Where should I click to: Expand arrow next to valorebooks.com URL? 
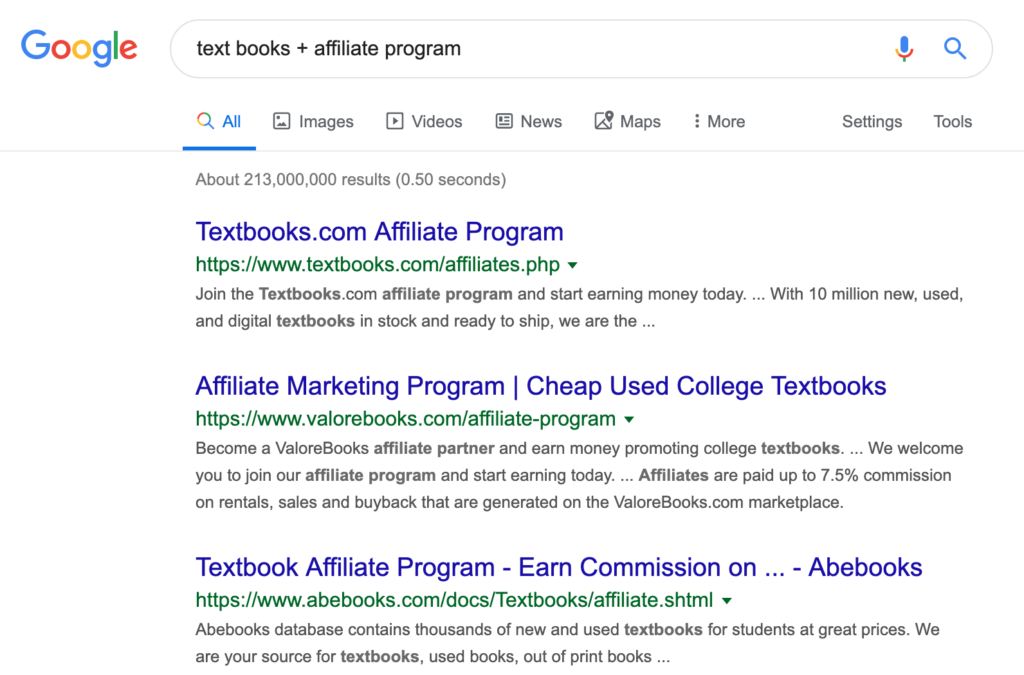629,419
